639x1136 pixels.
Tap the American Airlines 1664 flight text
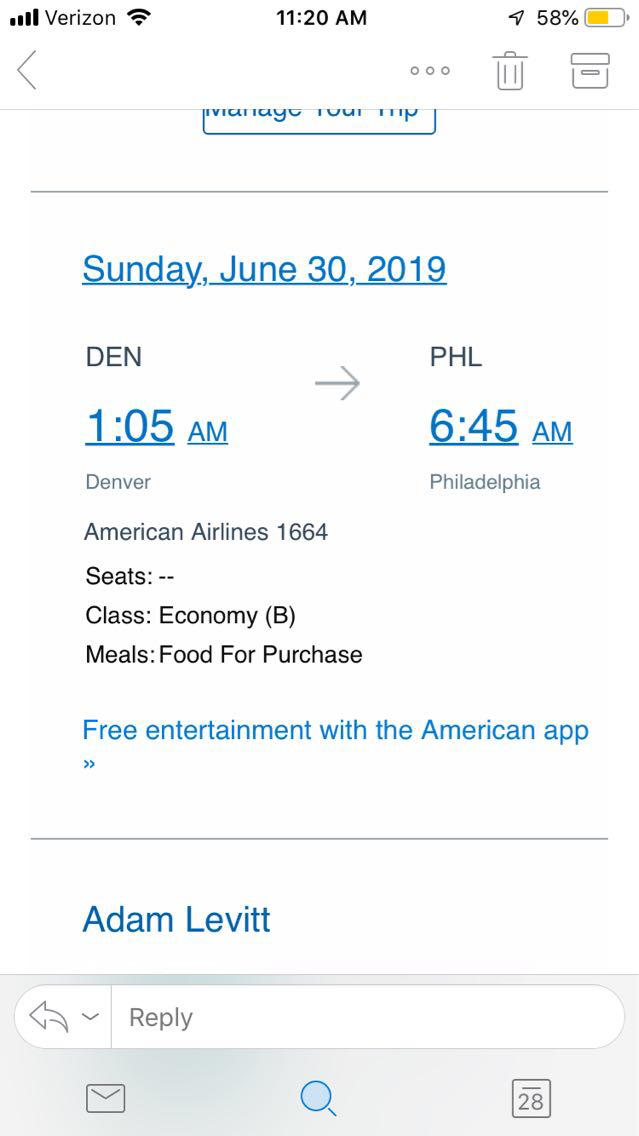pos(206,532)
